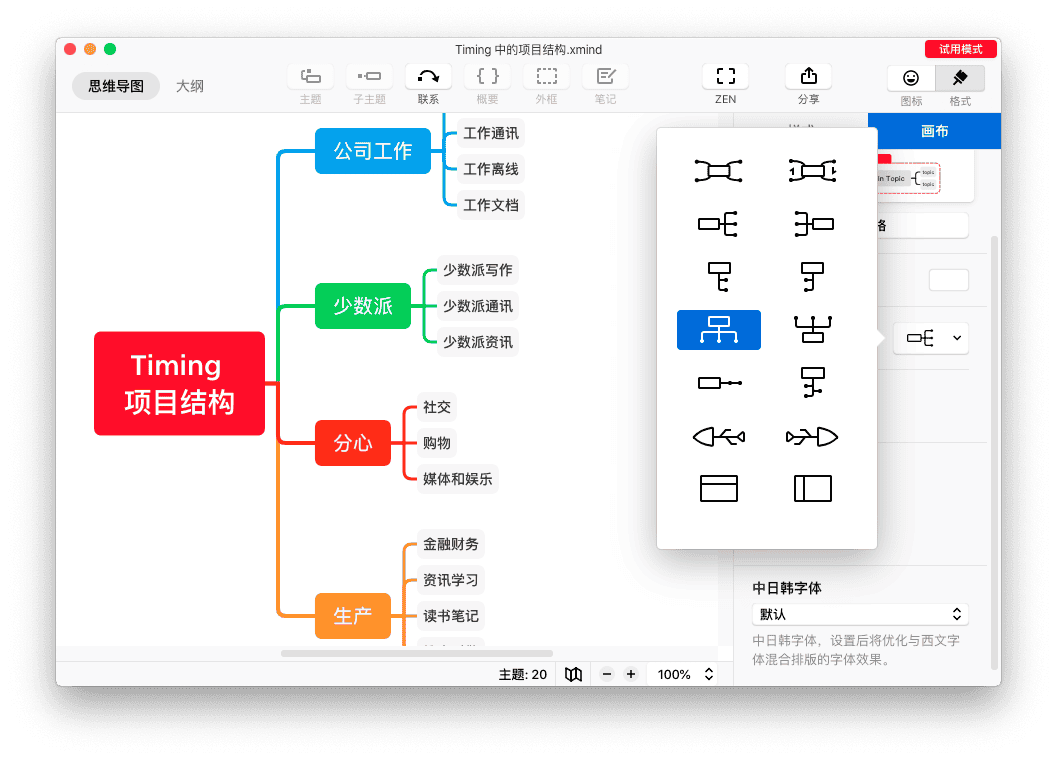Choose the horizontal timeline structure
This screenshot has height=760, width=1057.
tap(719, 383)
